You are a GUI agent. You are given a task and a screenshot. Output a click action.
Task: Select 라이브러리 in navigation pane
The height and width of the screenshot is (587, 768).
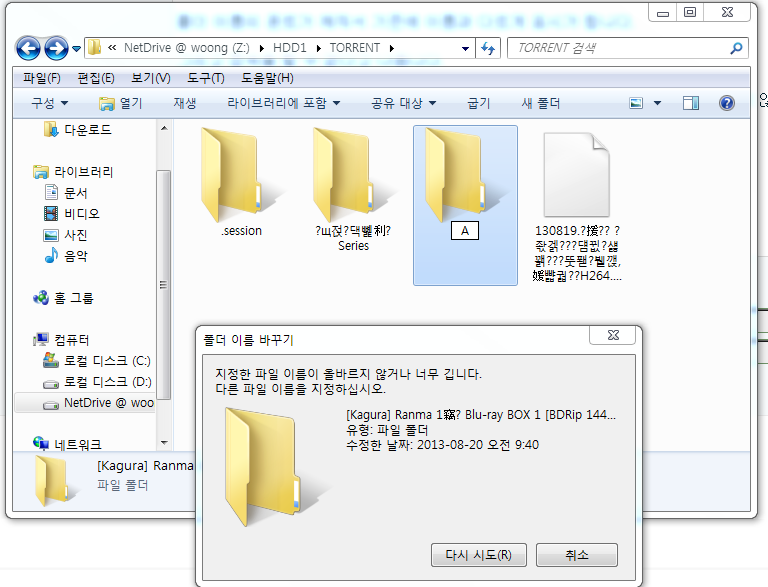(x=73, y=171)
